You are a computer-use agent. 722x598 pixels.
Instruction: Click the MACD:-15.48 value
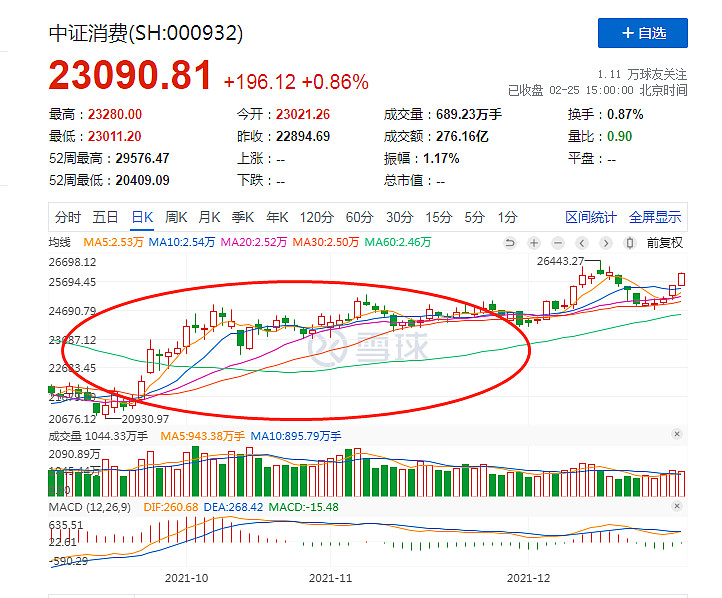303,507
